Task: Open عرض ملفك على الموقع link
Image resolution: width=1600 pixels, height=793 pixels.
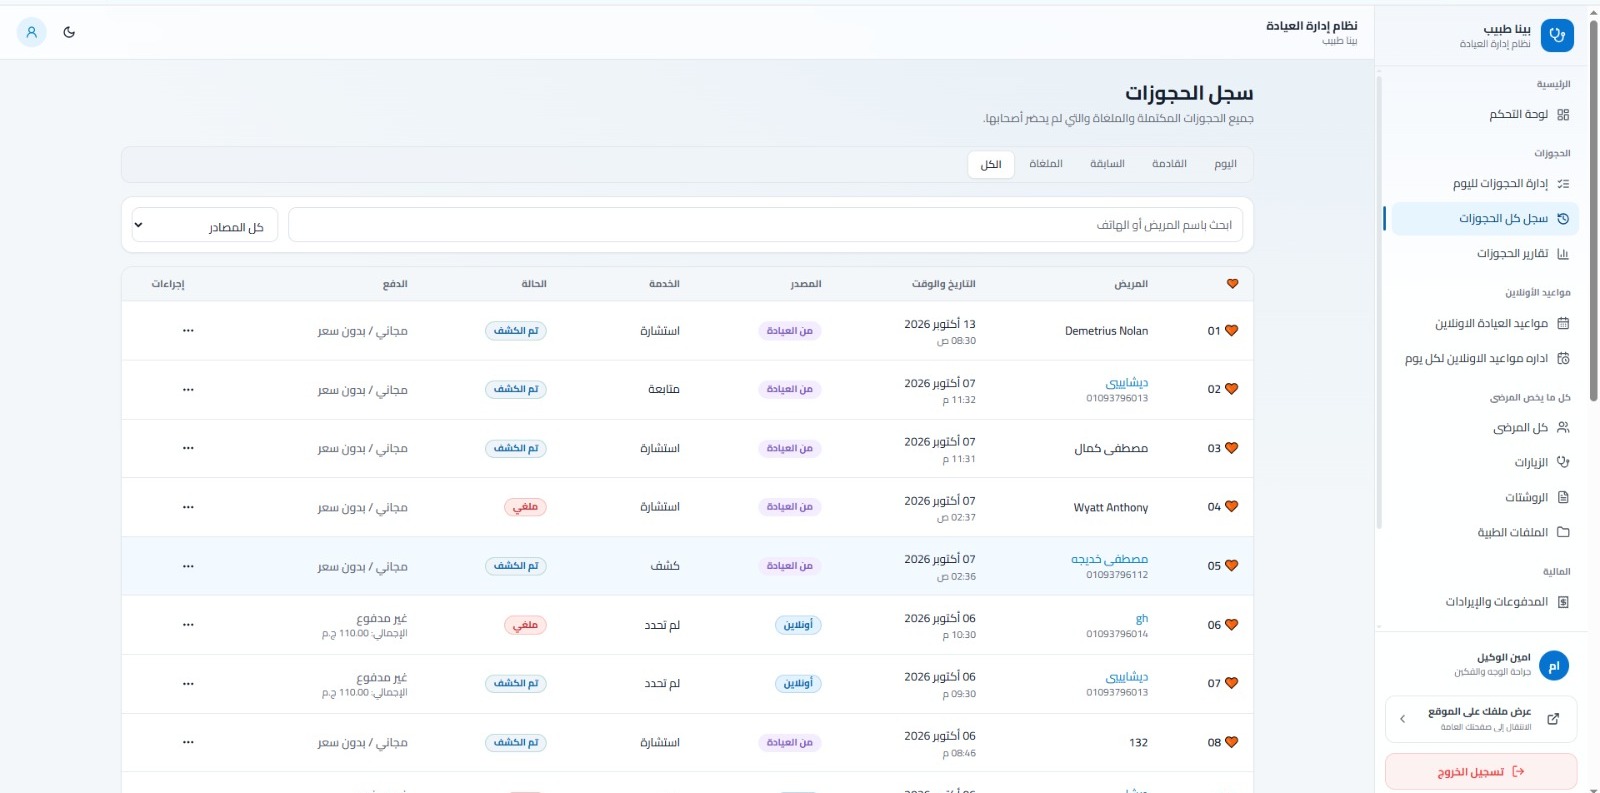Action: pos(1481,719)
